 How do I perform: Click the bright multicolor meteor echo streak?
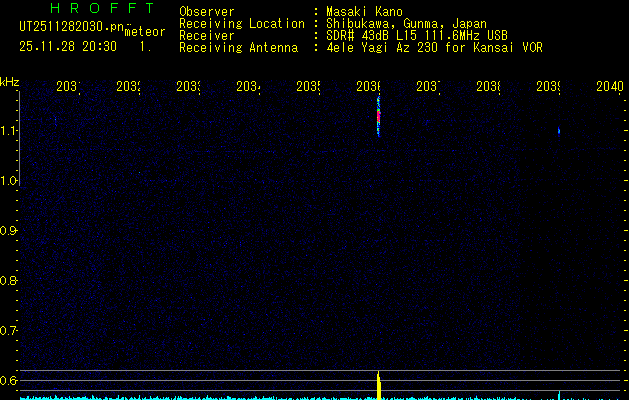coord(378,115)
